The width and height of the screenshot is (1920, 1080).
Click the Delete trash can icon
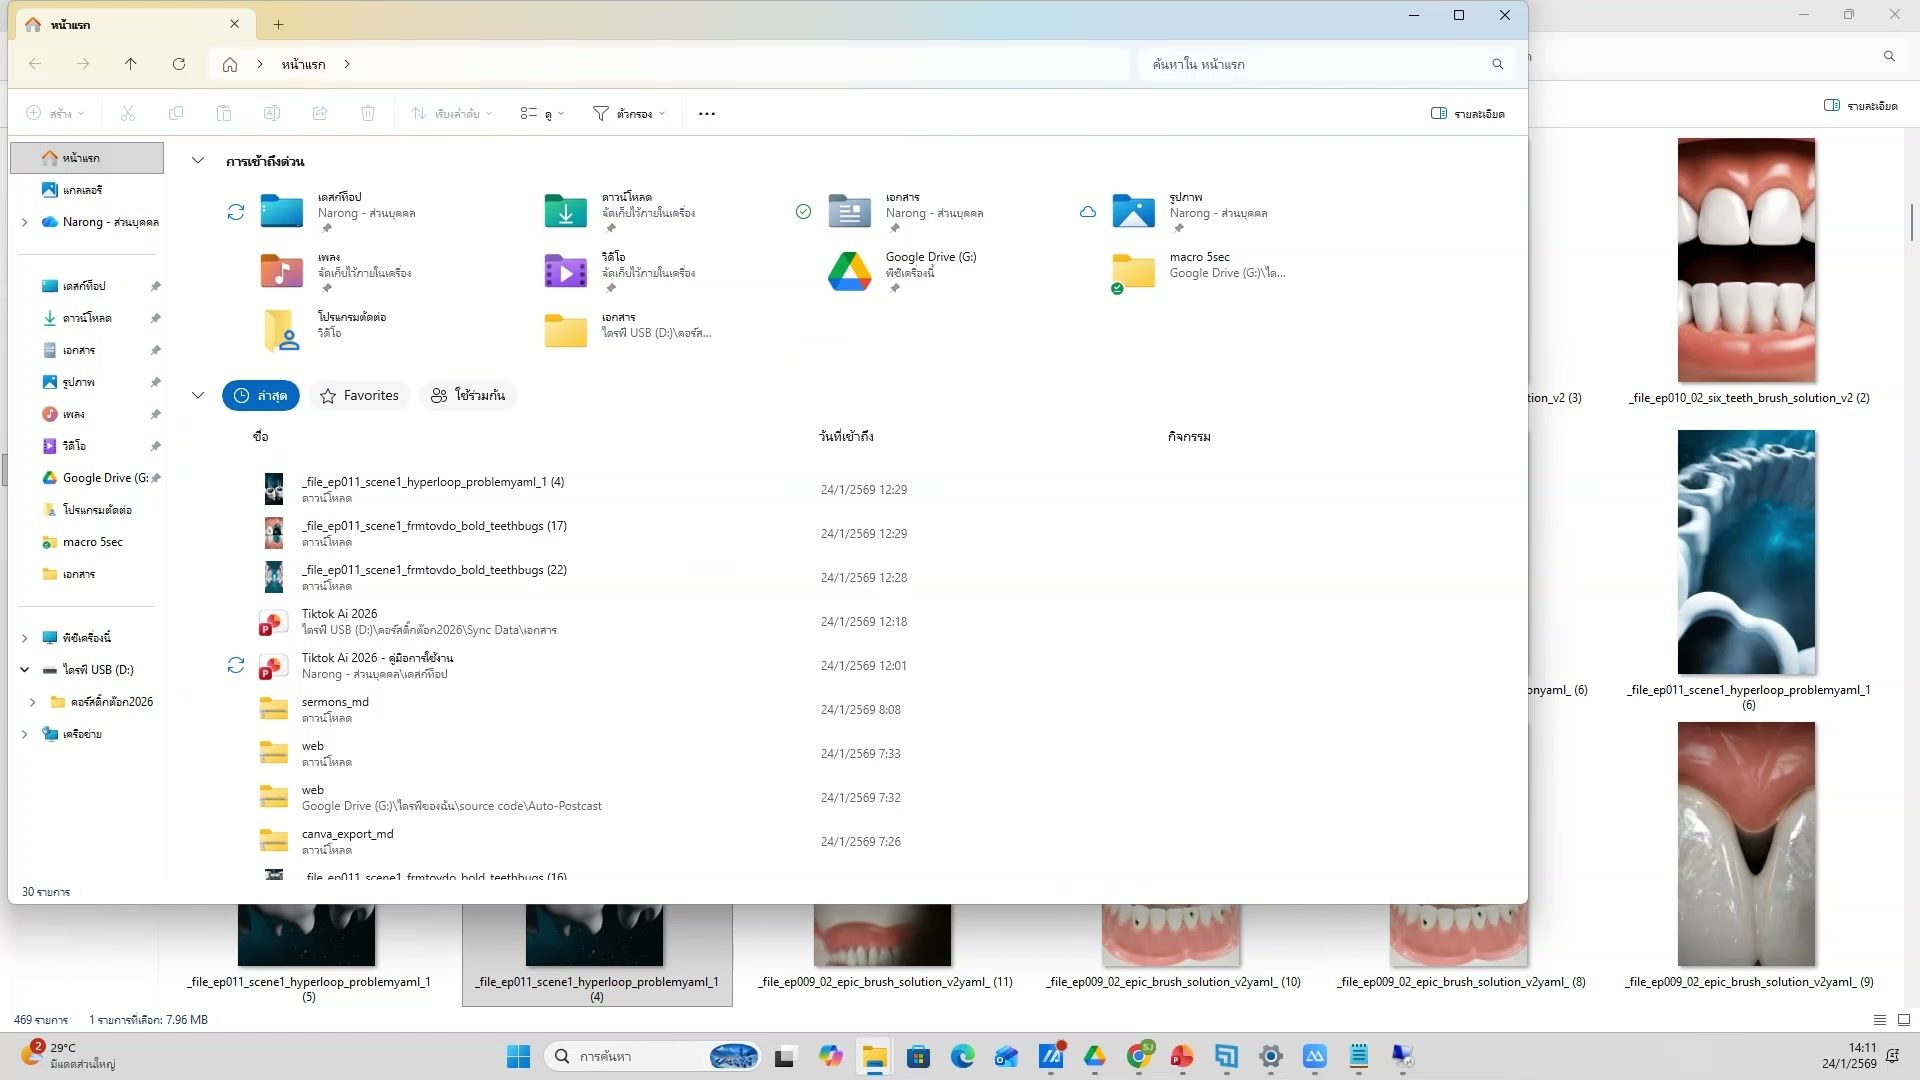pyautogui.click(x=368, y=114)
